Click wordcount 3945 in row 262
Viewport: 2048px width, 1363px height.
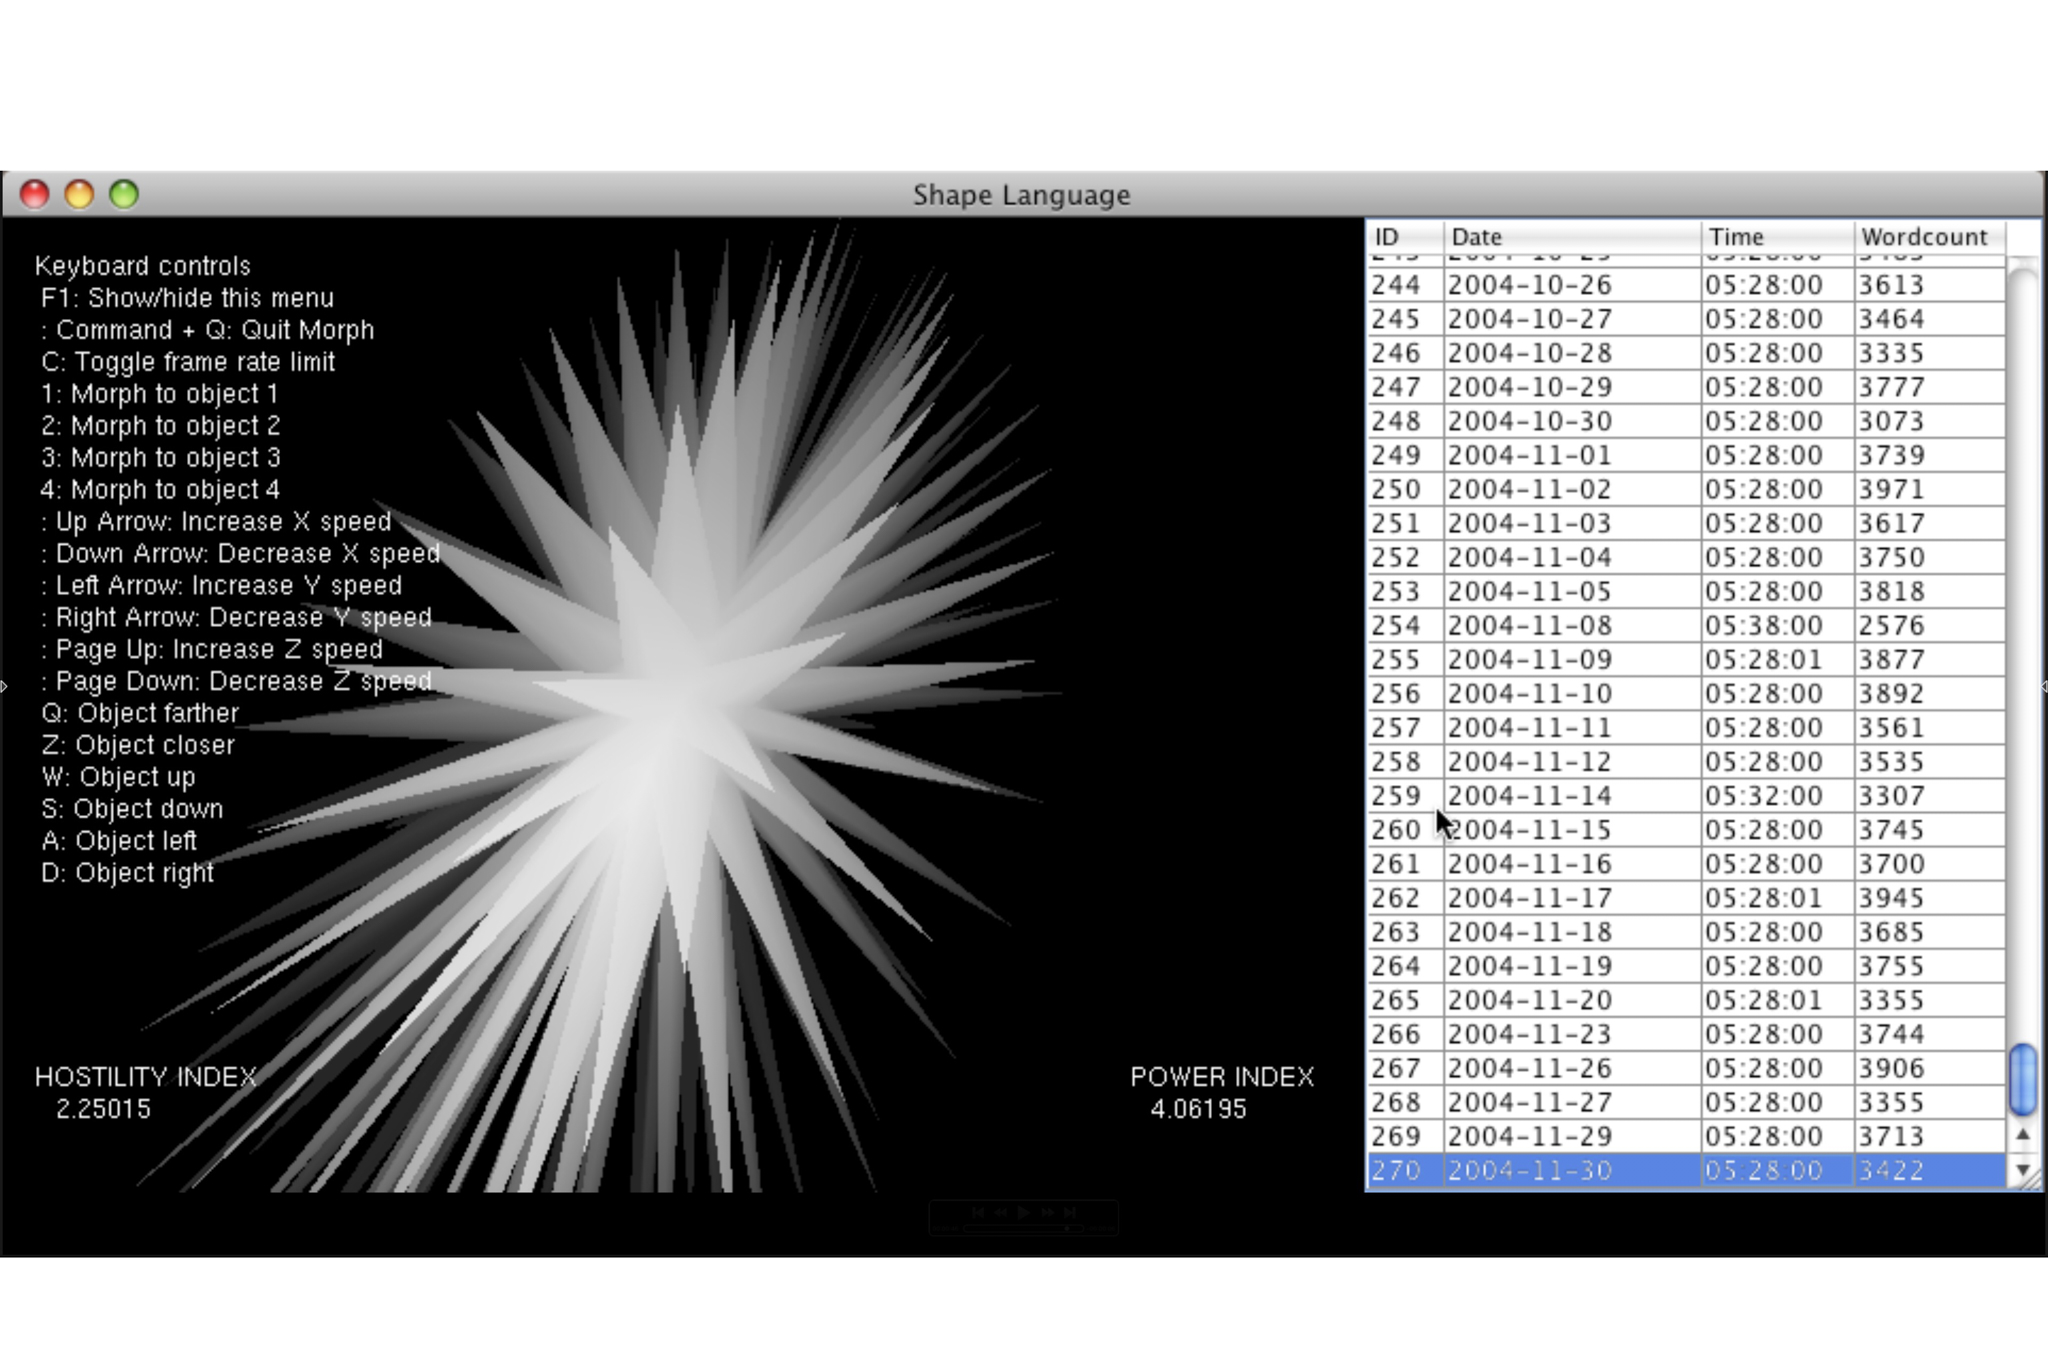pos(1891,898)
